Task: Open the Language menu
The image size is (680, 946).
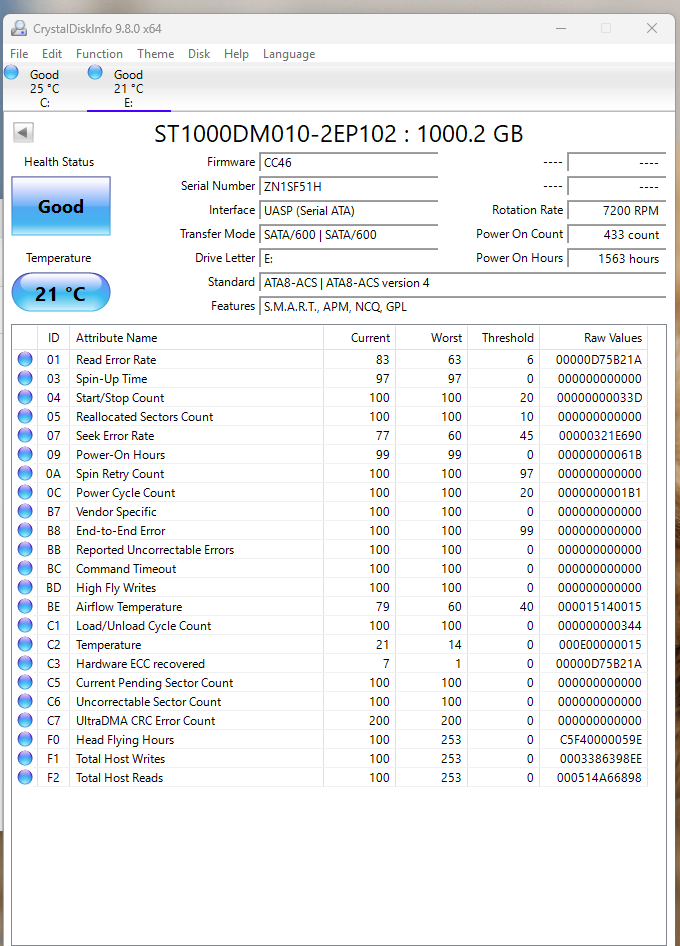Action: pos(289,54)
